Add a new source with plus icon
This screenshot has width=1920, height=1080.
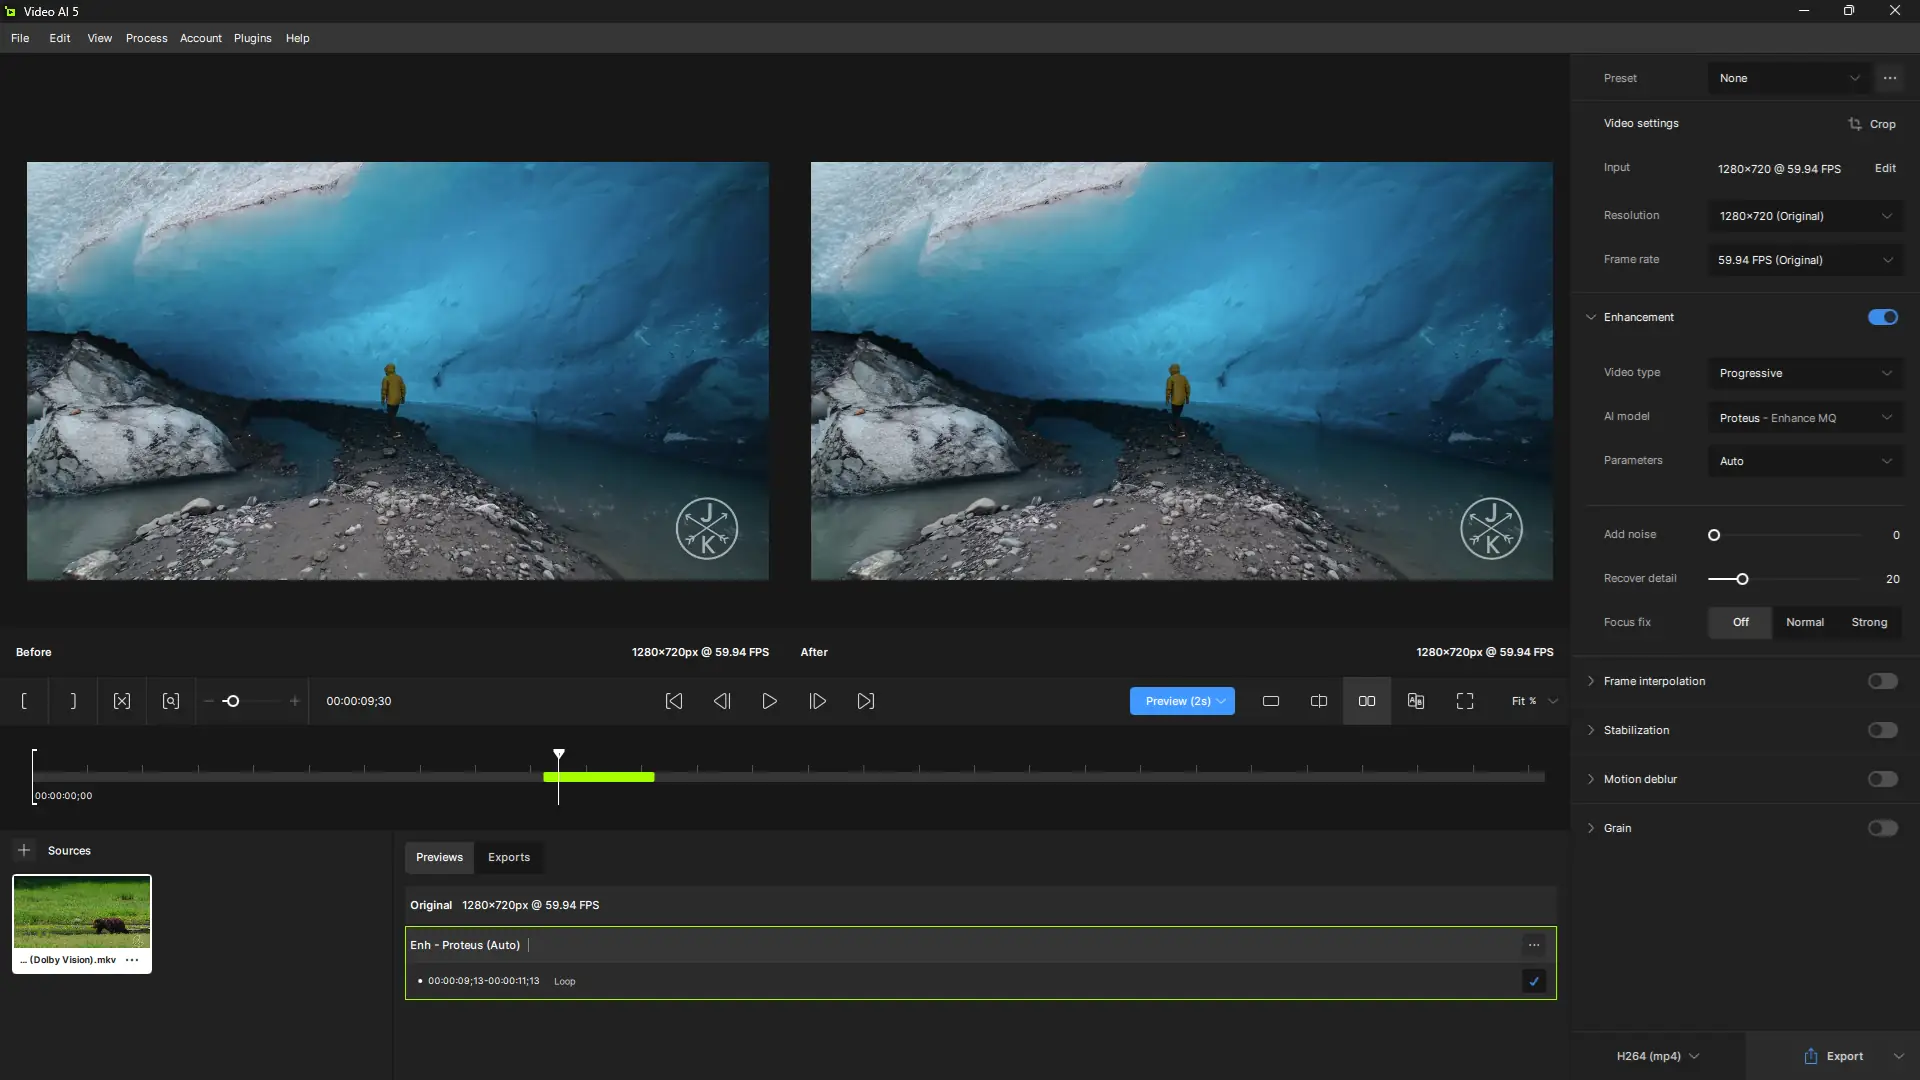[24, 850]
